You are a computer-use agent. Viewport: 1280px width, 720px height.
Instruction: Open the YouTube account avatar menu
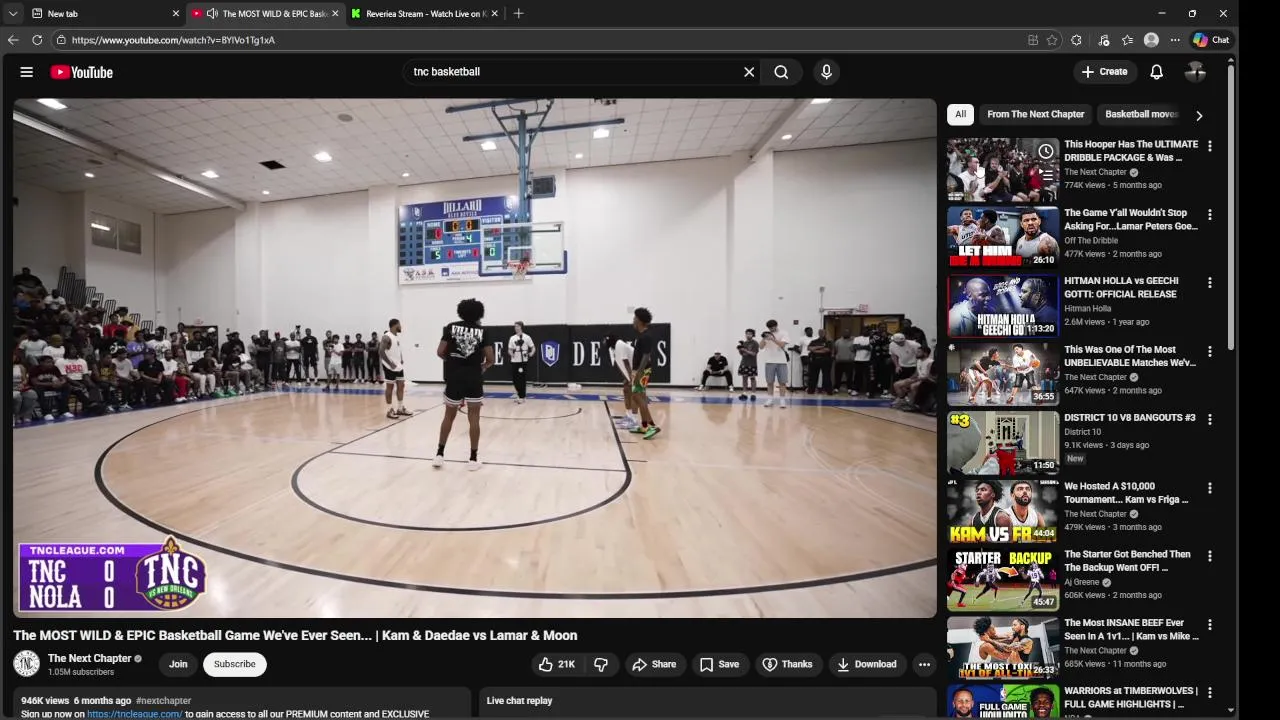[1195, 72]
